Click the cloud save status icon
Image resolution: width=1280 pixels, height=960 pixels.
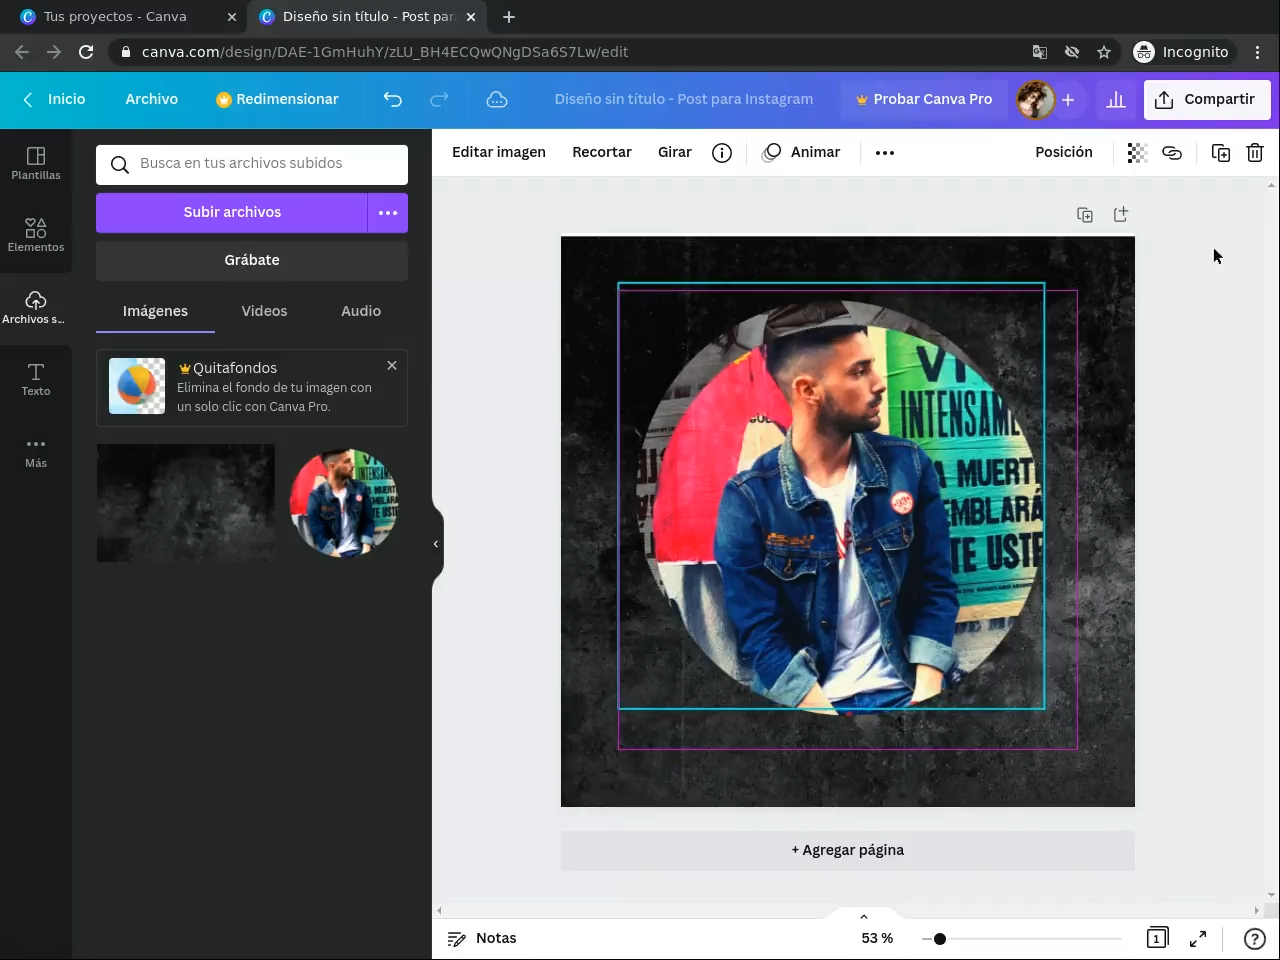pos(497,99)
